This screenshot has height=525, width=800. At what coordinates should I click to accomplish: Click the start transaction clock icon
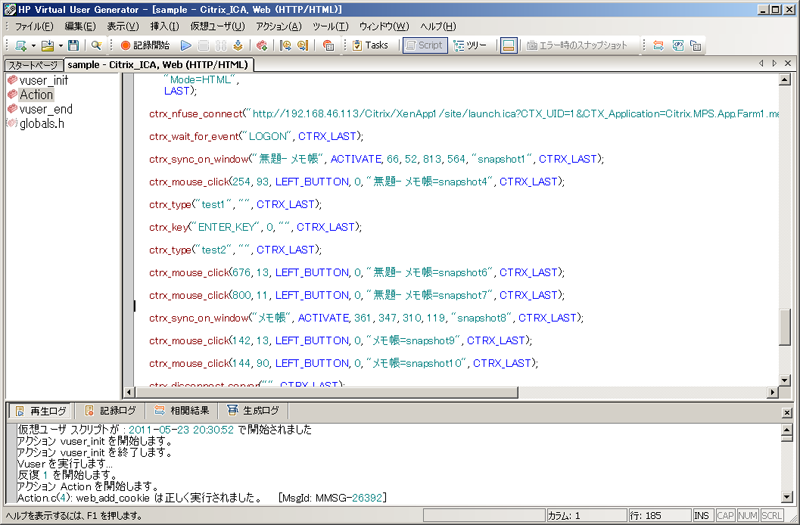click(x=286, y=45)
